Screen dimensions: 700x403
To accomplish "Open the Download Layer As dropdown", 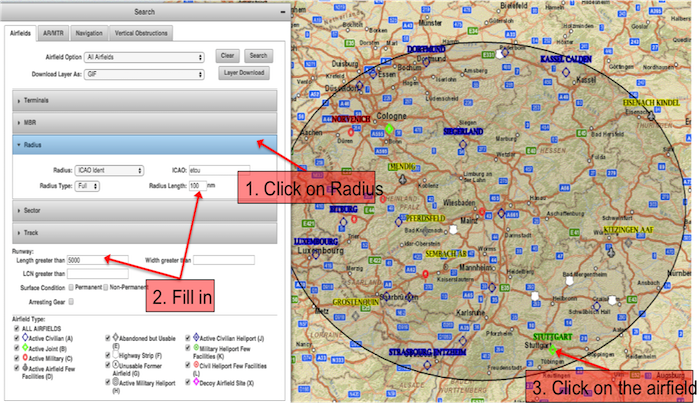I will [x=144, y=73].
